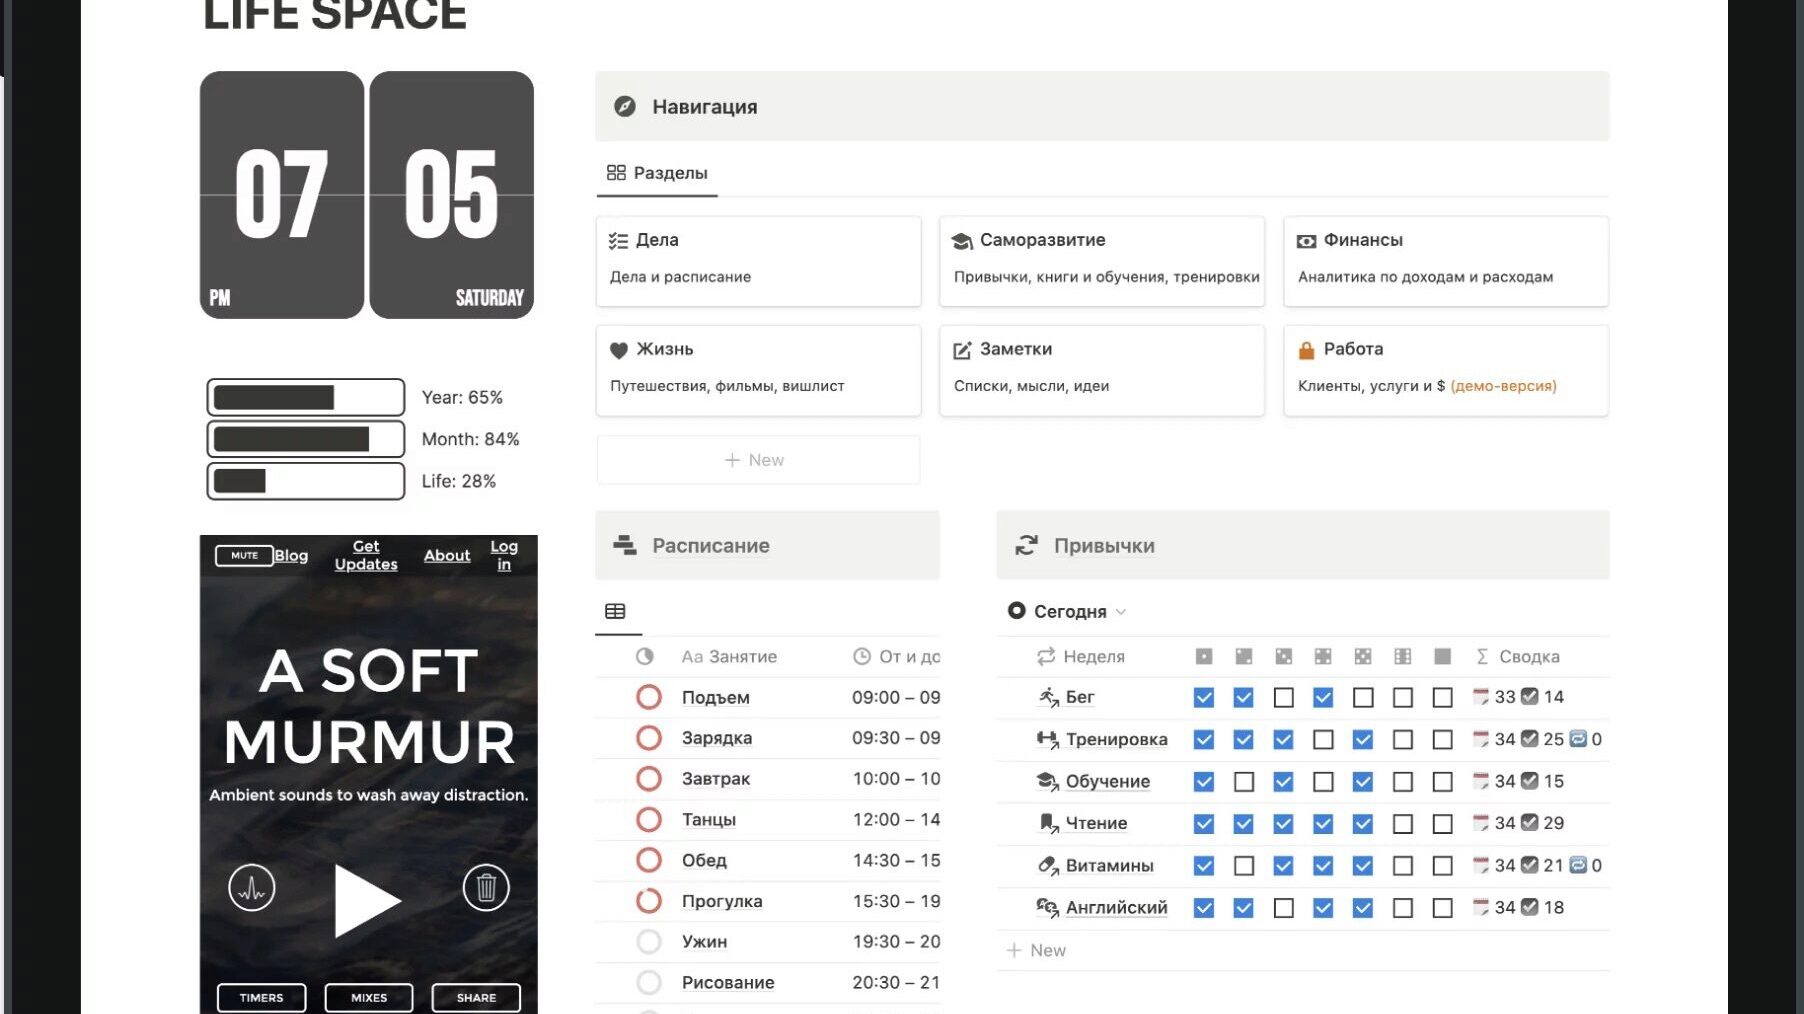This screenshot has width=1804, height=1014.
Task: Click the TIMERS button
Action: 261,997
